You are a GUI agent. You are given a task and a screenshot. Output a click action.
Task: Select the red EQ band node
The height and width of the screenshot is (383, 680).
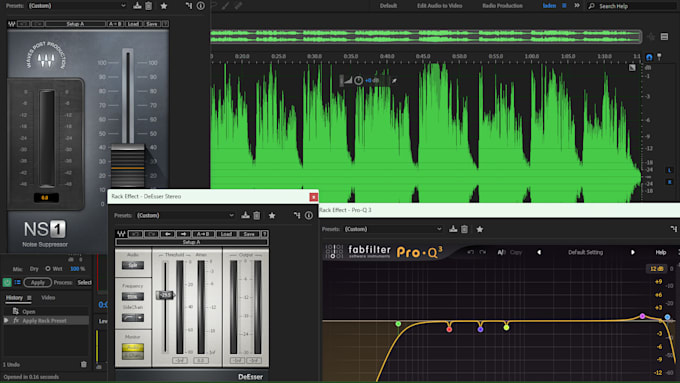tap(449, 330)
